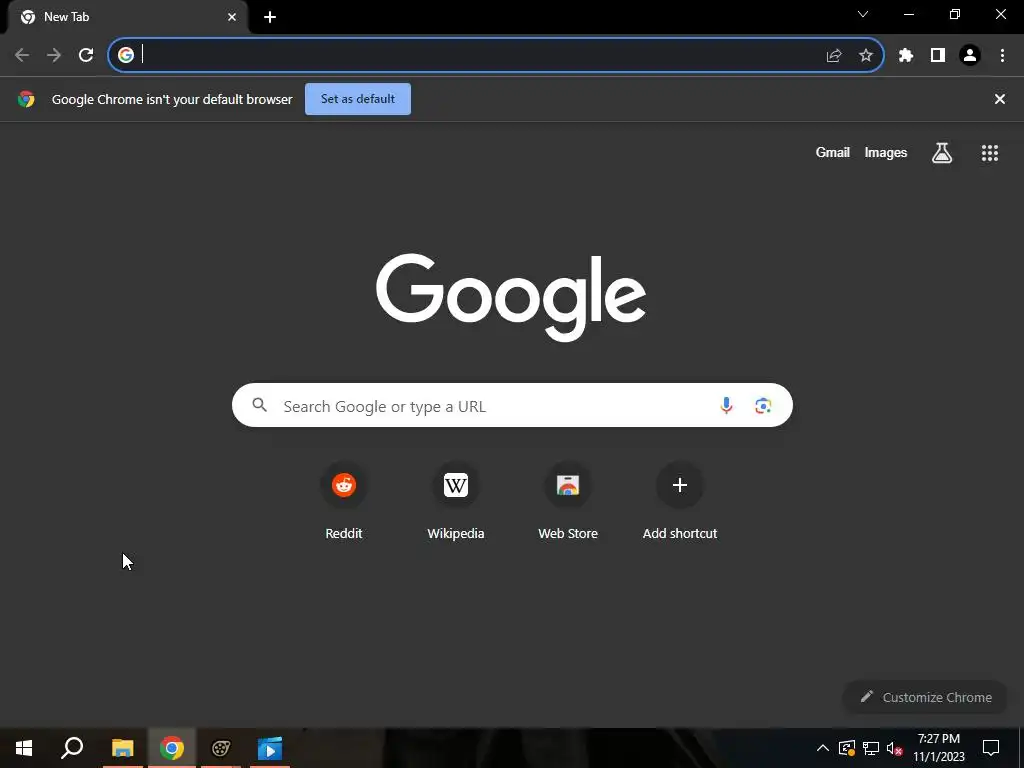
Task: Open the profile avatar menu
Action: 970,56
